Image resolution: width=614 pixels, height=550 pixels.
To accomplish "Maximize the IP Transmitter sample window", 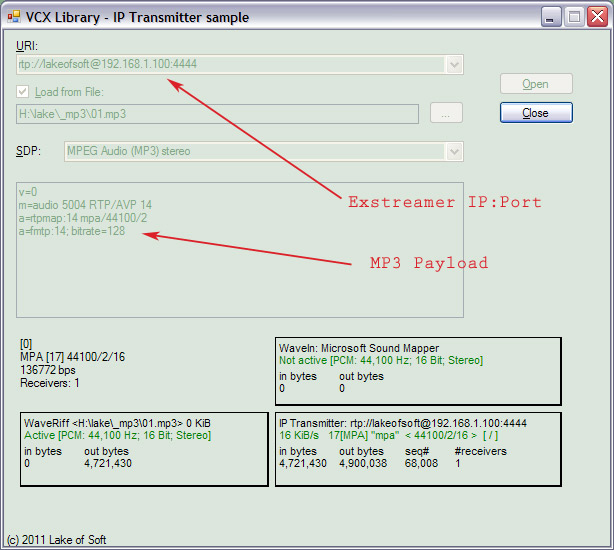I will click(574, 17).
